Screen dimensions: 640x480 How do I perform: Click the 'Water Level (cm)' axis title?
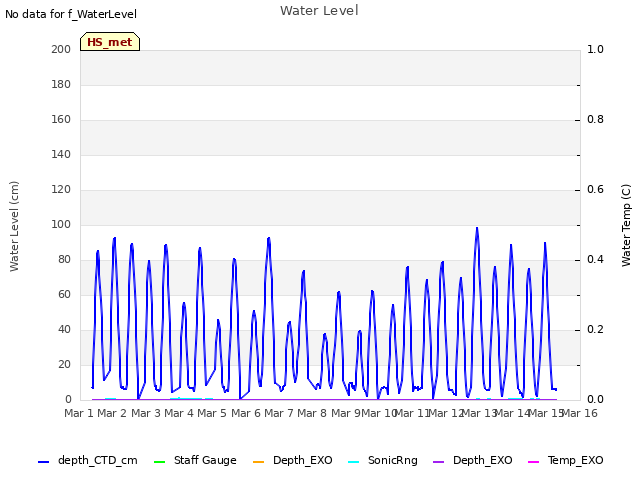tap(14, 227)
